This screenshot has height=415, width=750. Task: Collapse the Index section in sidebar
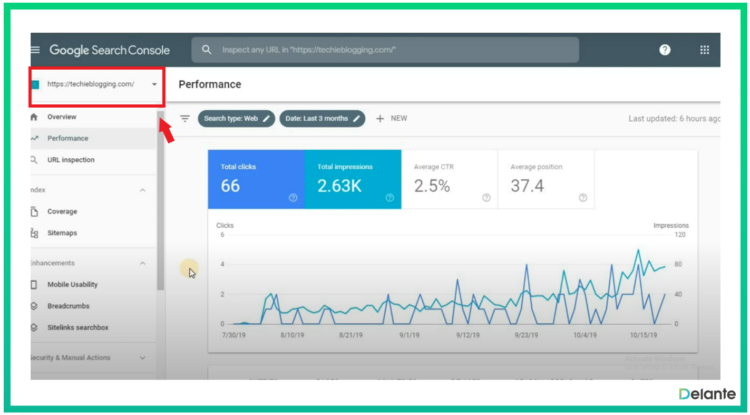pos(142,190)
